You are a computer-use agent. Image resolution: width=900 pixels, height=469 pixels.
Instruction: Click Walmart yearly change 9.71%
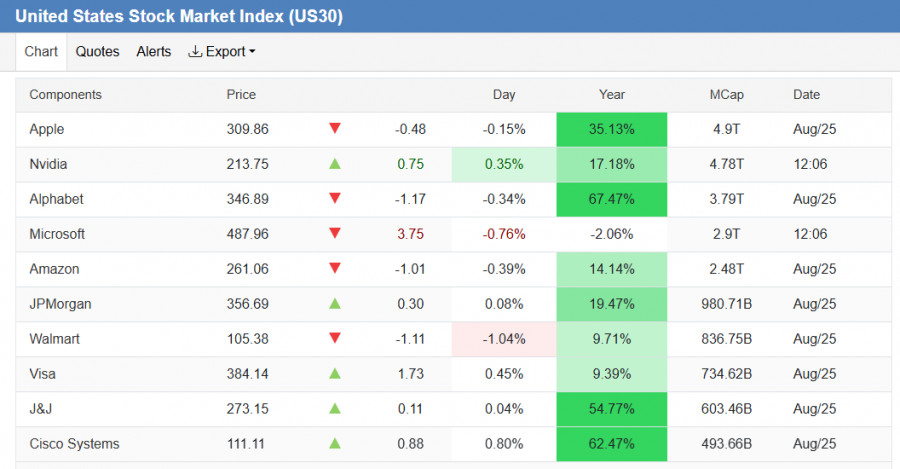[x=612, y=339]
